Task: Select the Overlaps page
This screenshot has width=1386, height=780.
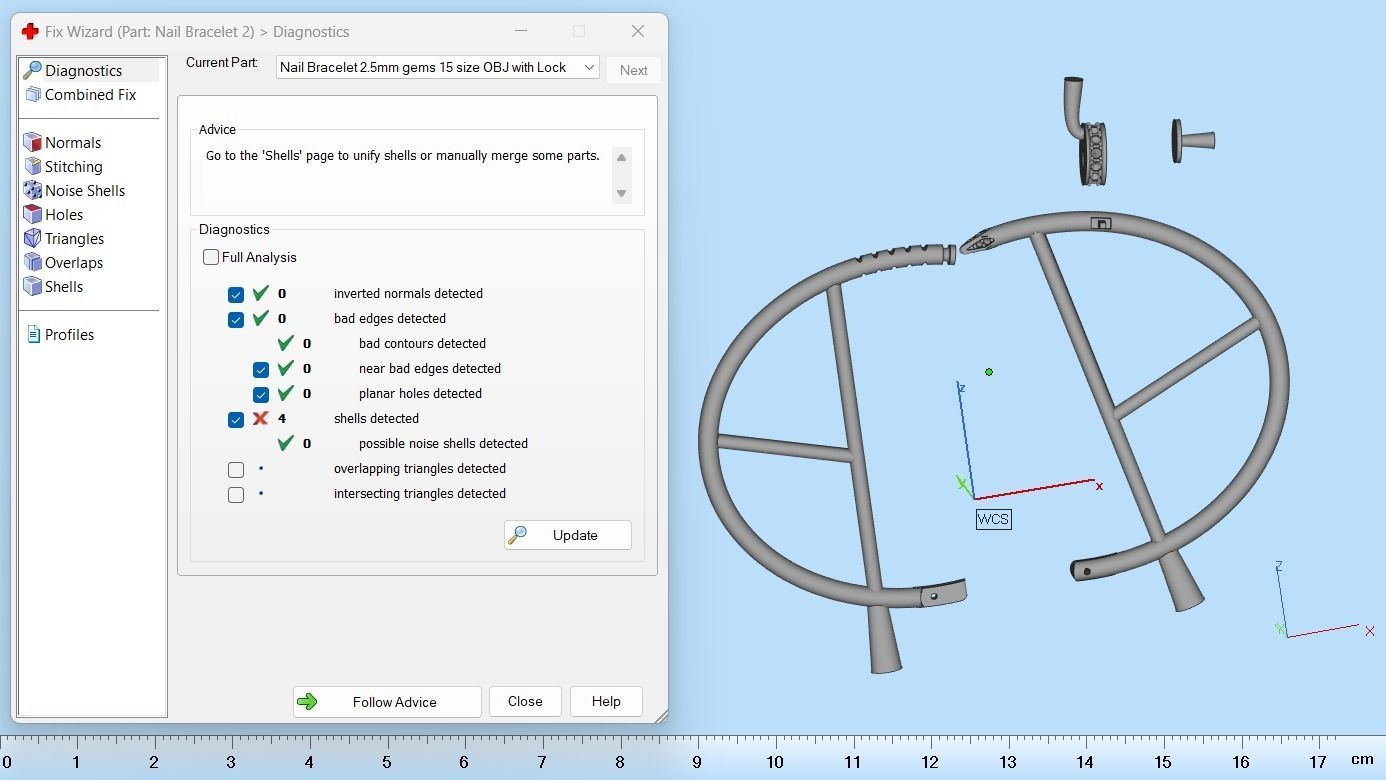Action: click(x=73, y=262)
